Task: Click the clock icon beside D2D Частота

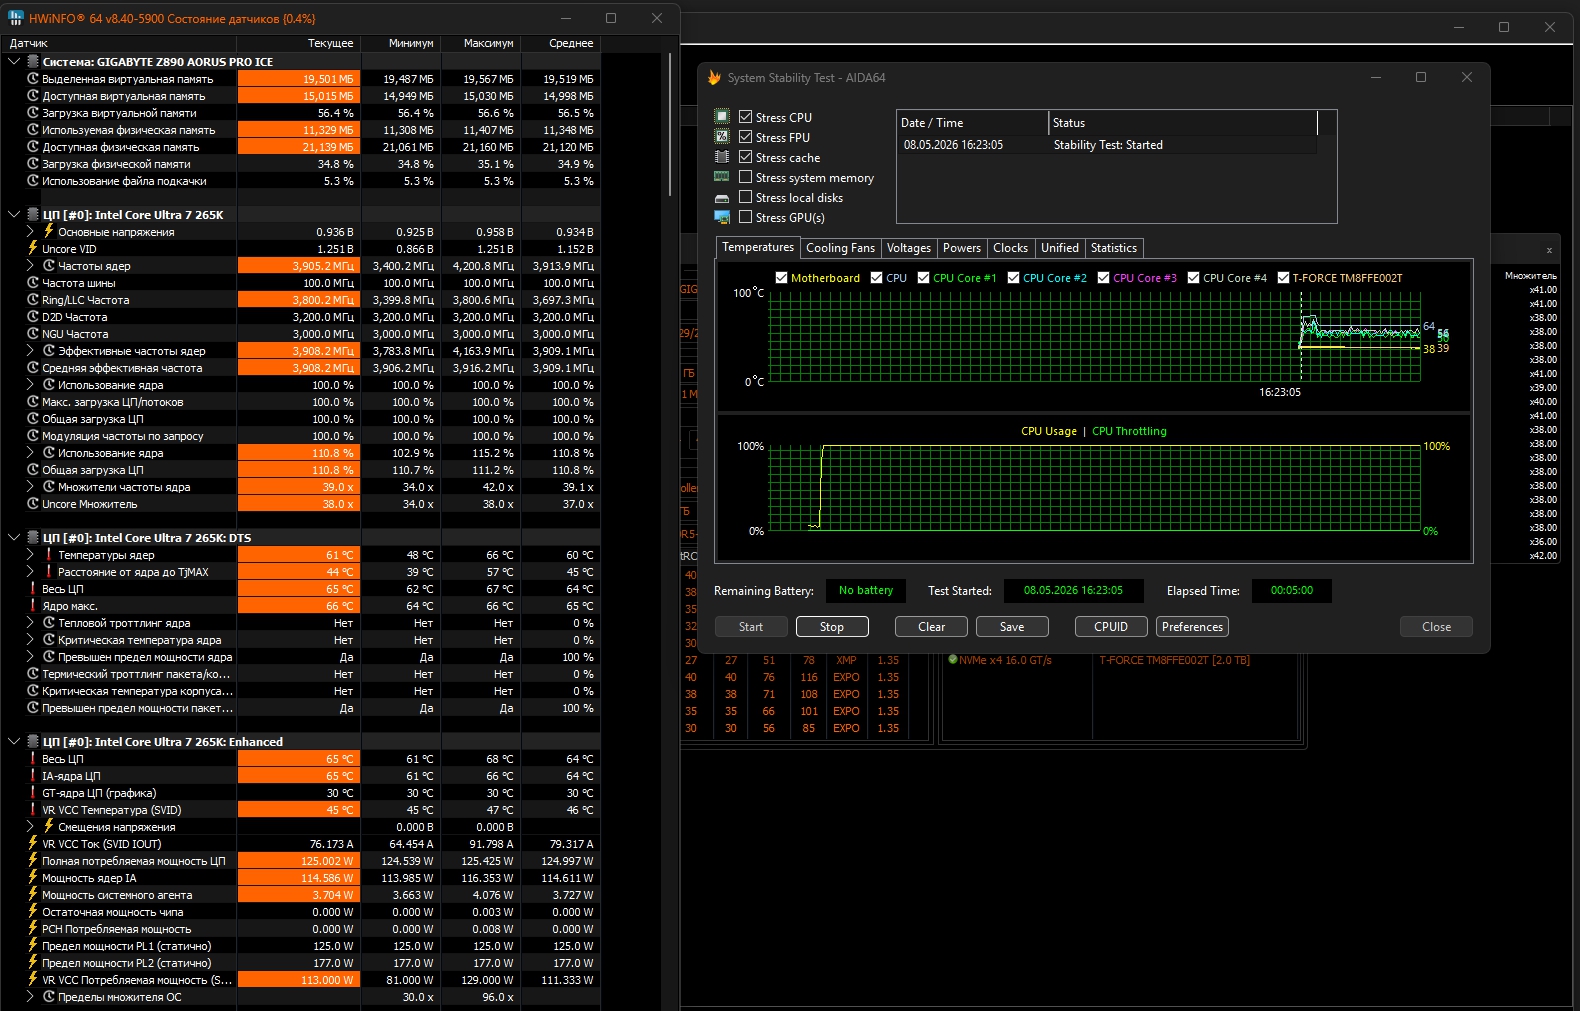Action: pos(33,317)
